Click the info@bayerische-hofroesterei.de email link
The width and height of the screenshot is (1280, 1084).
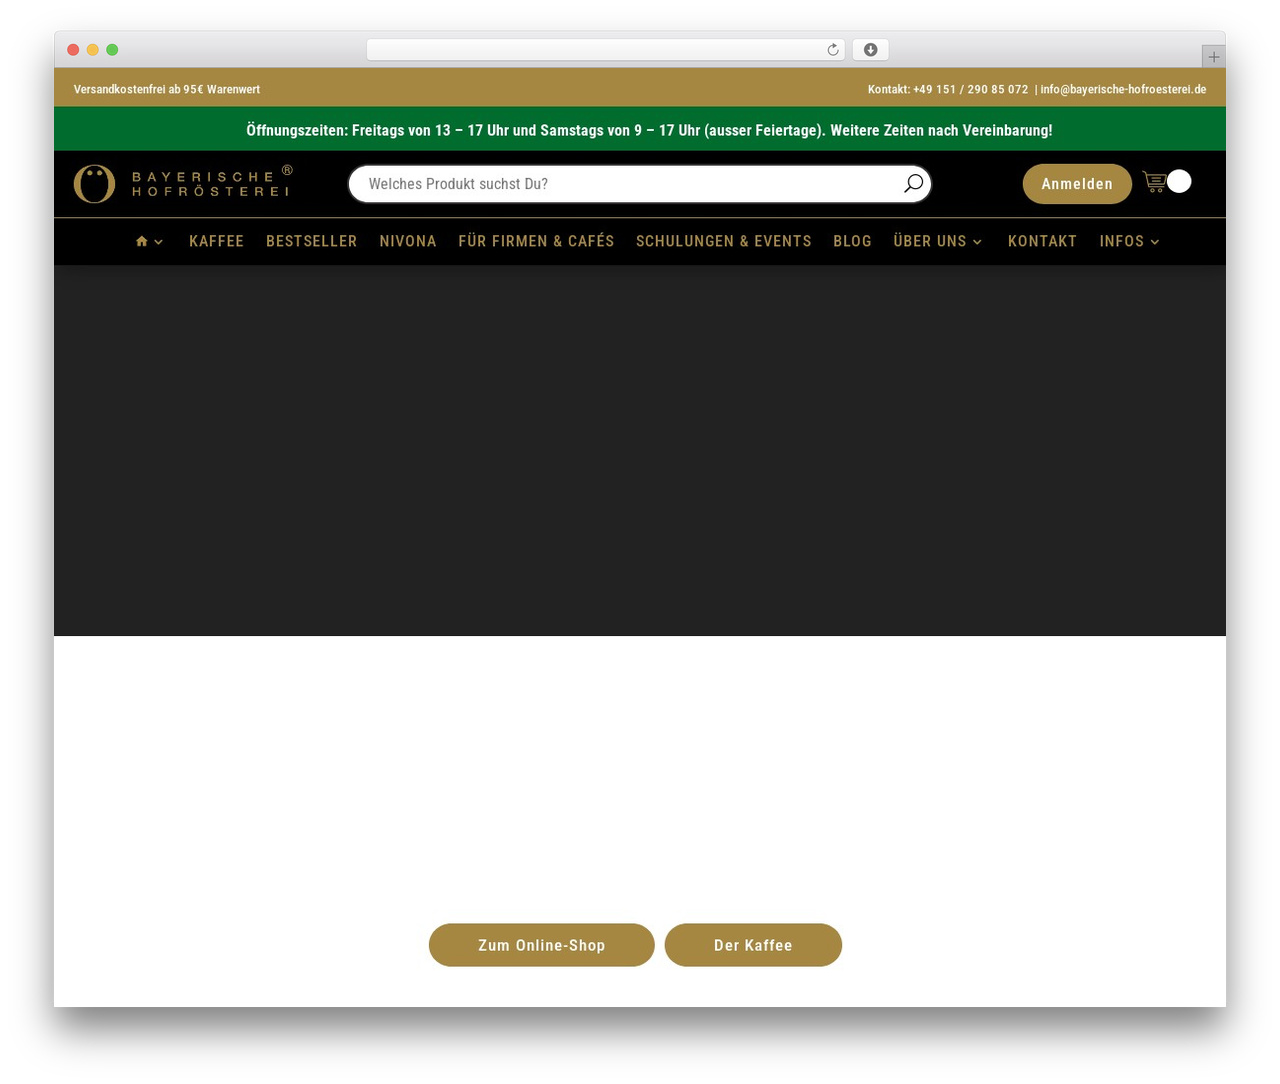[1123, 89]
